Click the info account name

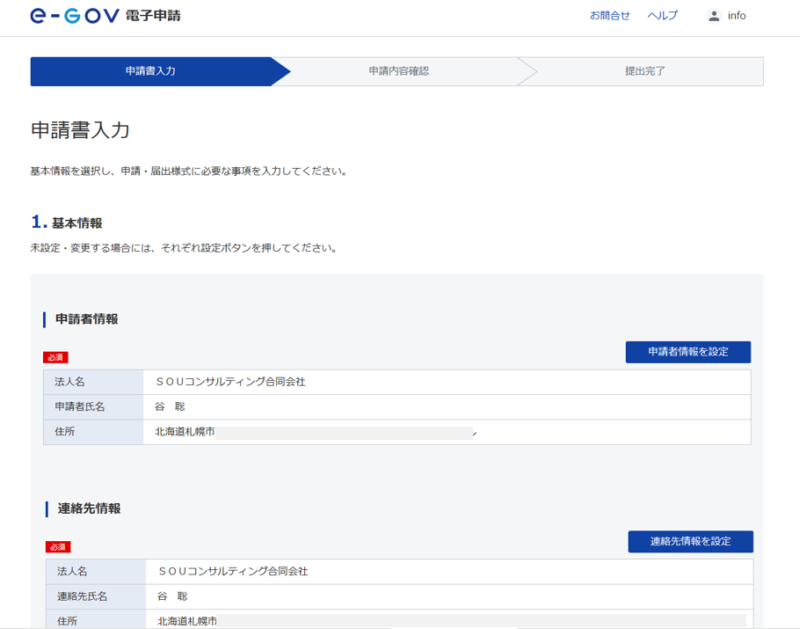click(737, 16)
